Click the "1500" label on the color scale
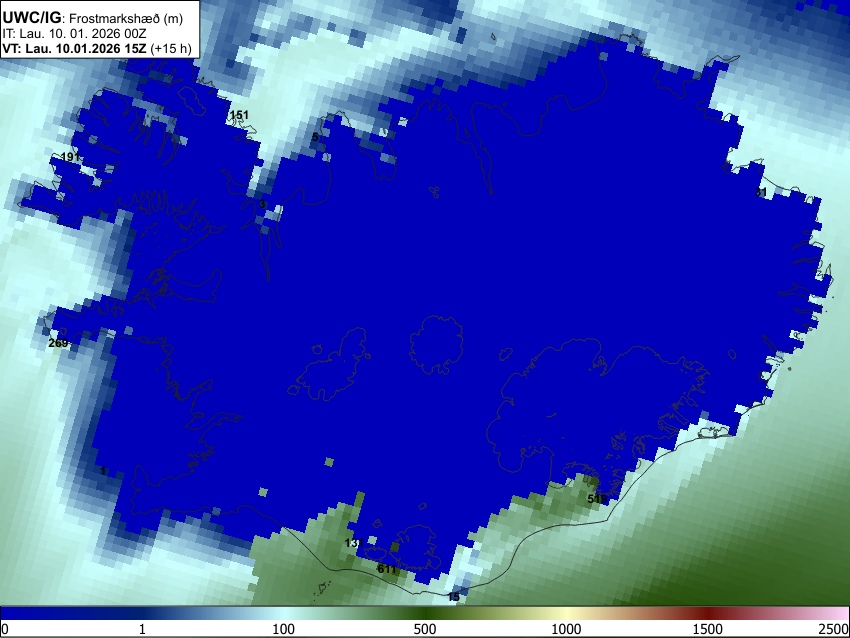Image resolution: width=850 pixels, height=638 pixels. tap(708, 629)
